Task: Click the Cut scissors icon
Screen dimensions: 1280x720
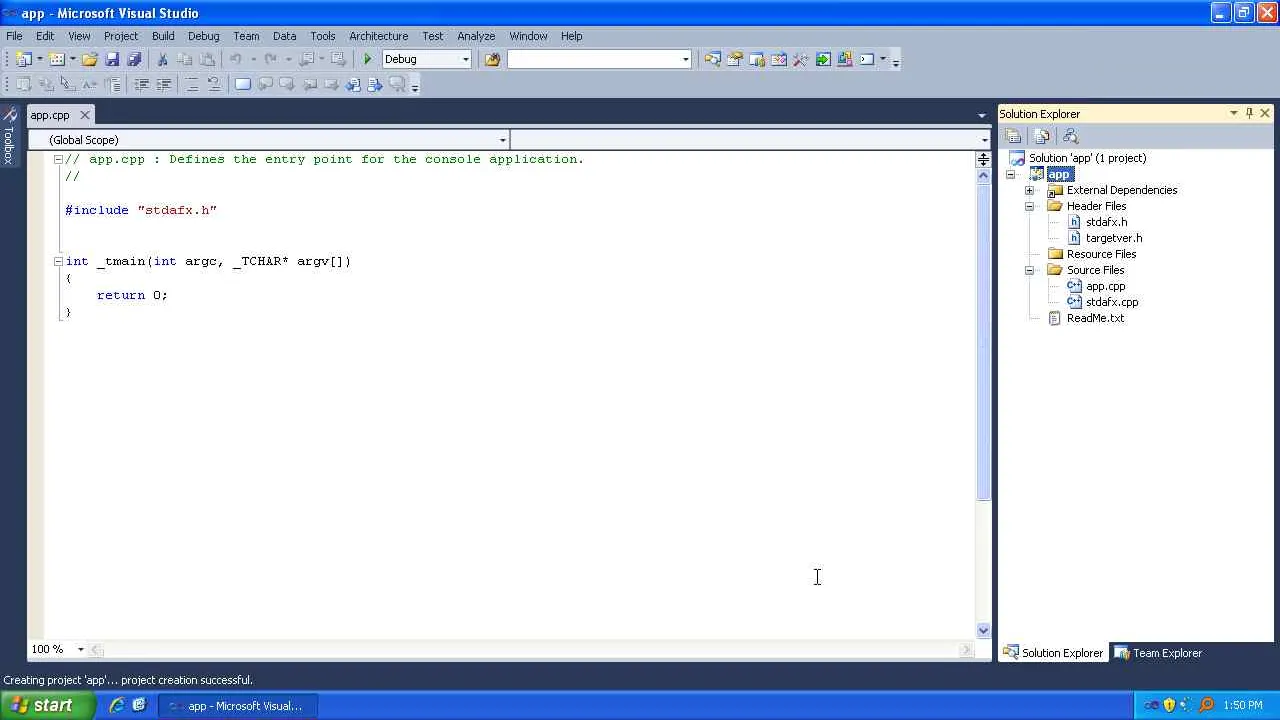Action: coord(163,59)
